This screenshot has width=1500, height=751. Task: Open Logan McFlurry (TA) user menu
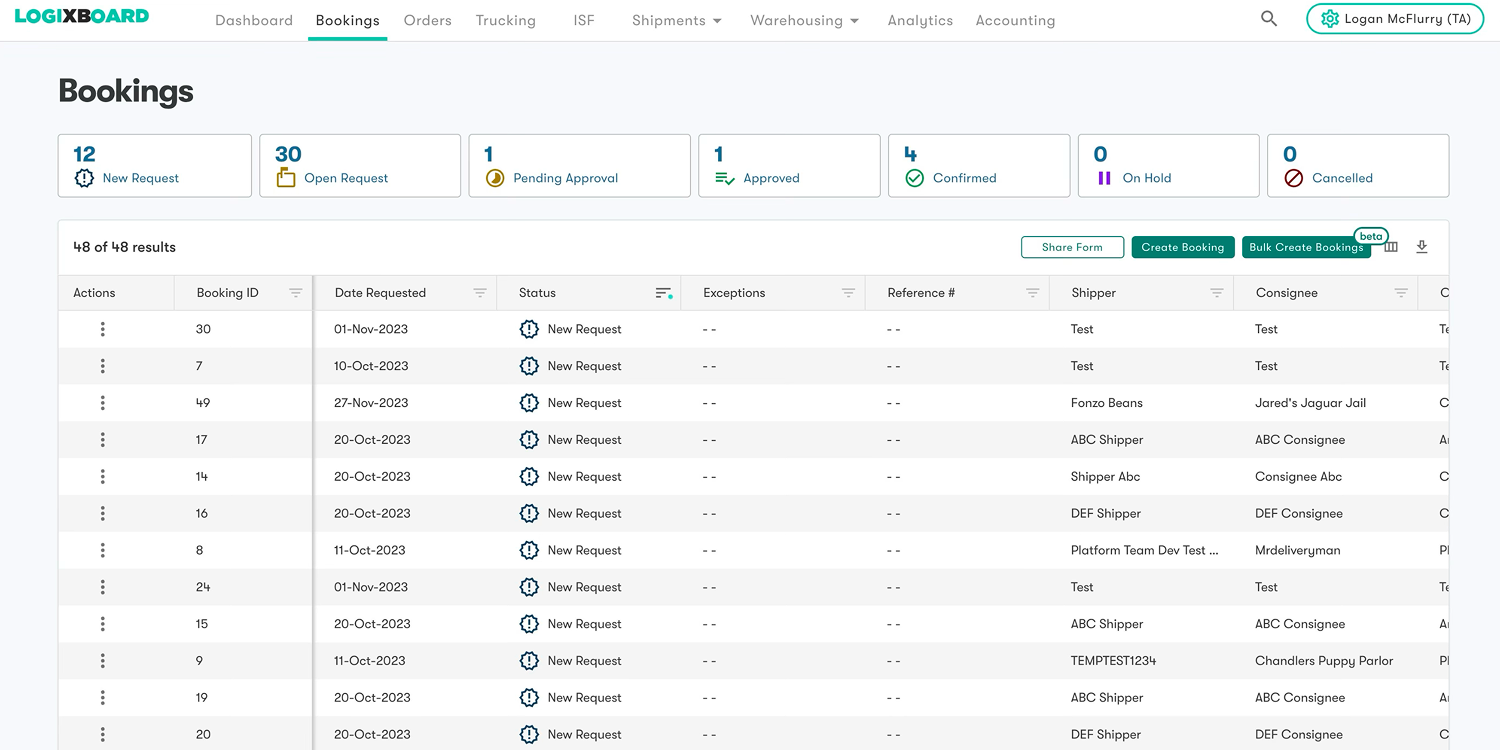(1395, 19)
